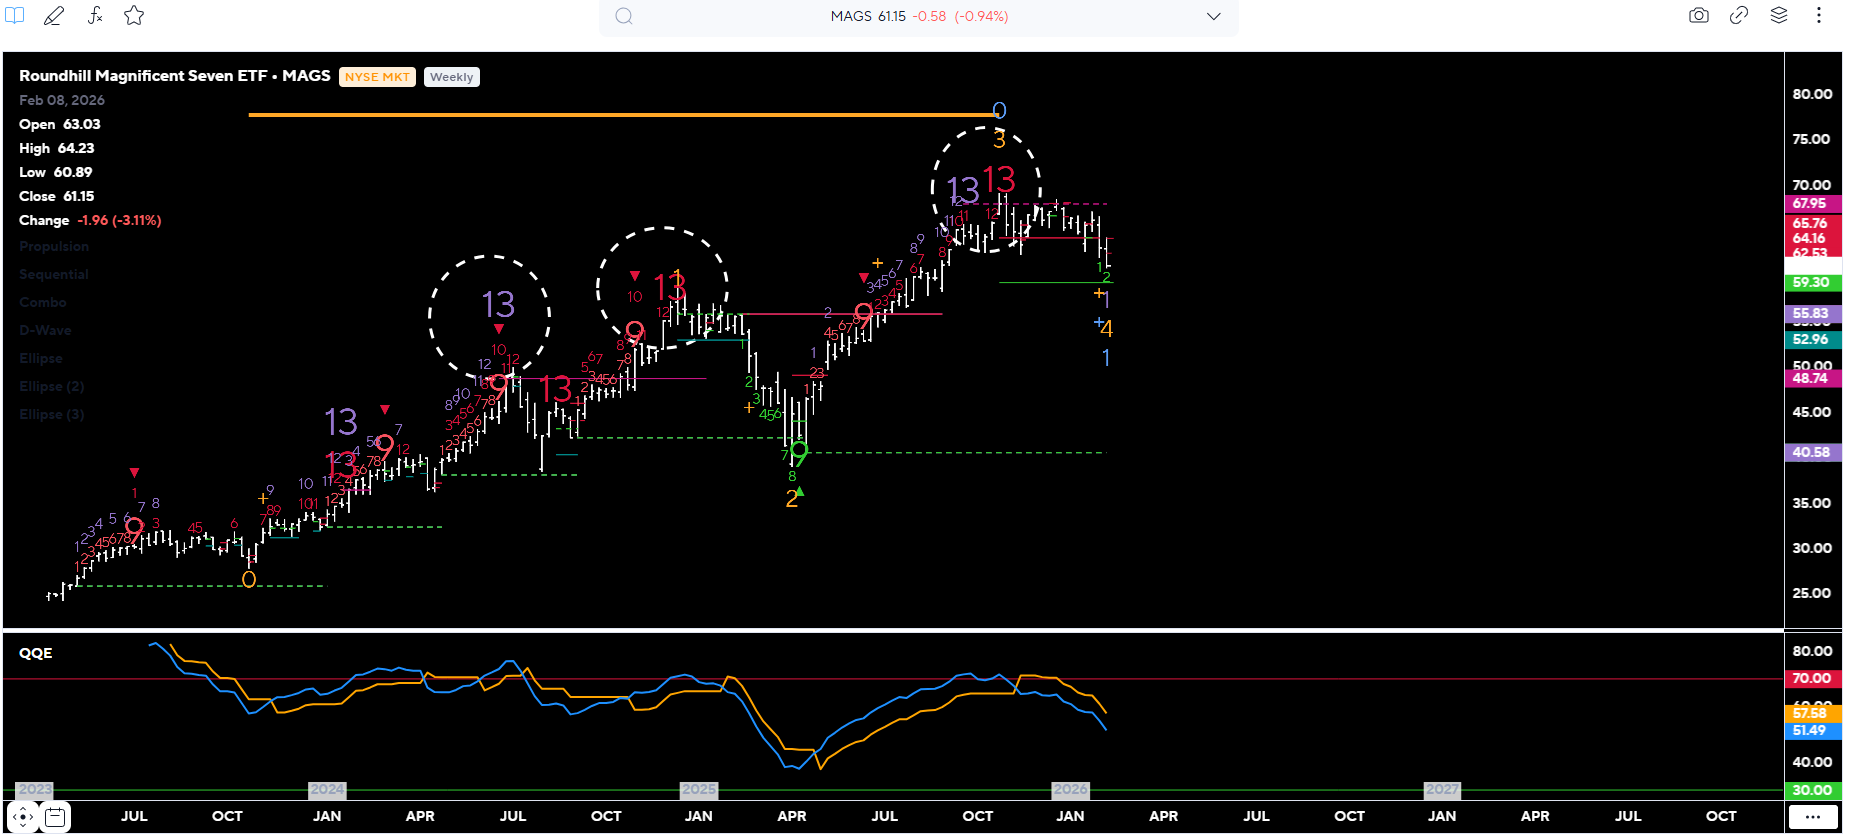This screenshot has width=1853, height=839.
Task: Open the layers stack icon
Action: (1779, 16)
